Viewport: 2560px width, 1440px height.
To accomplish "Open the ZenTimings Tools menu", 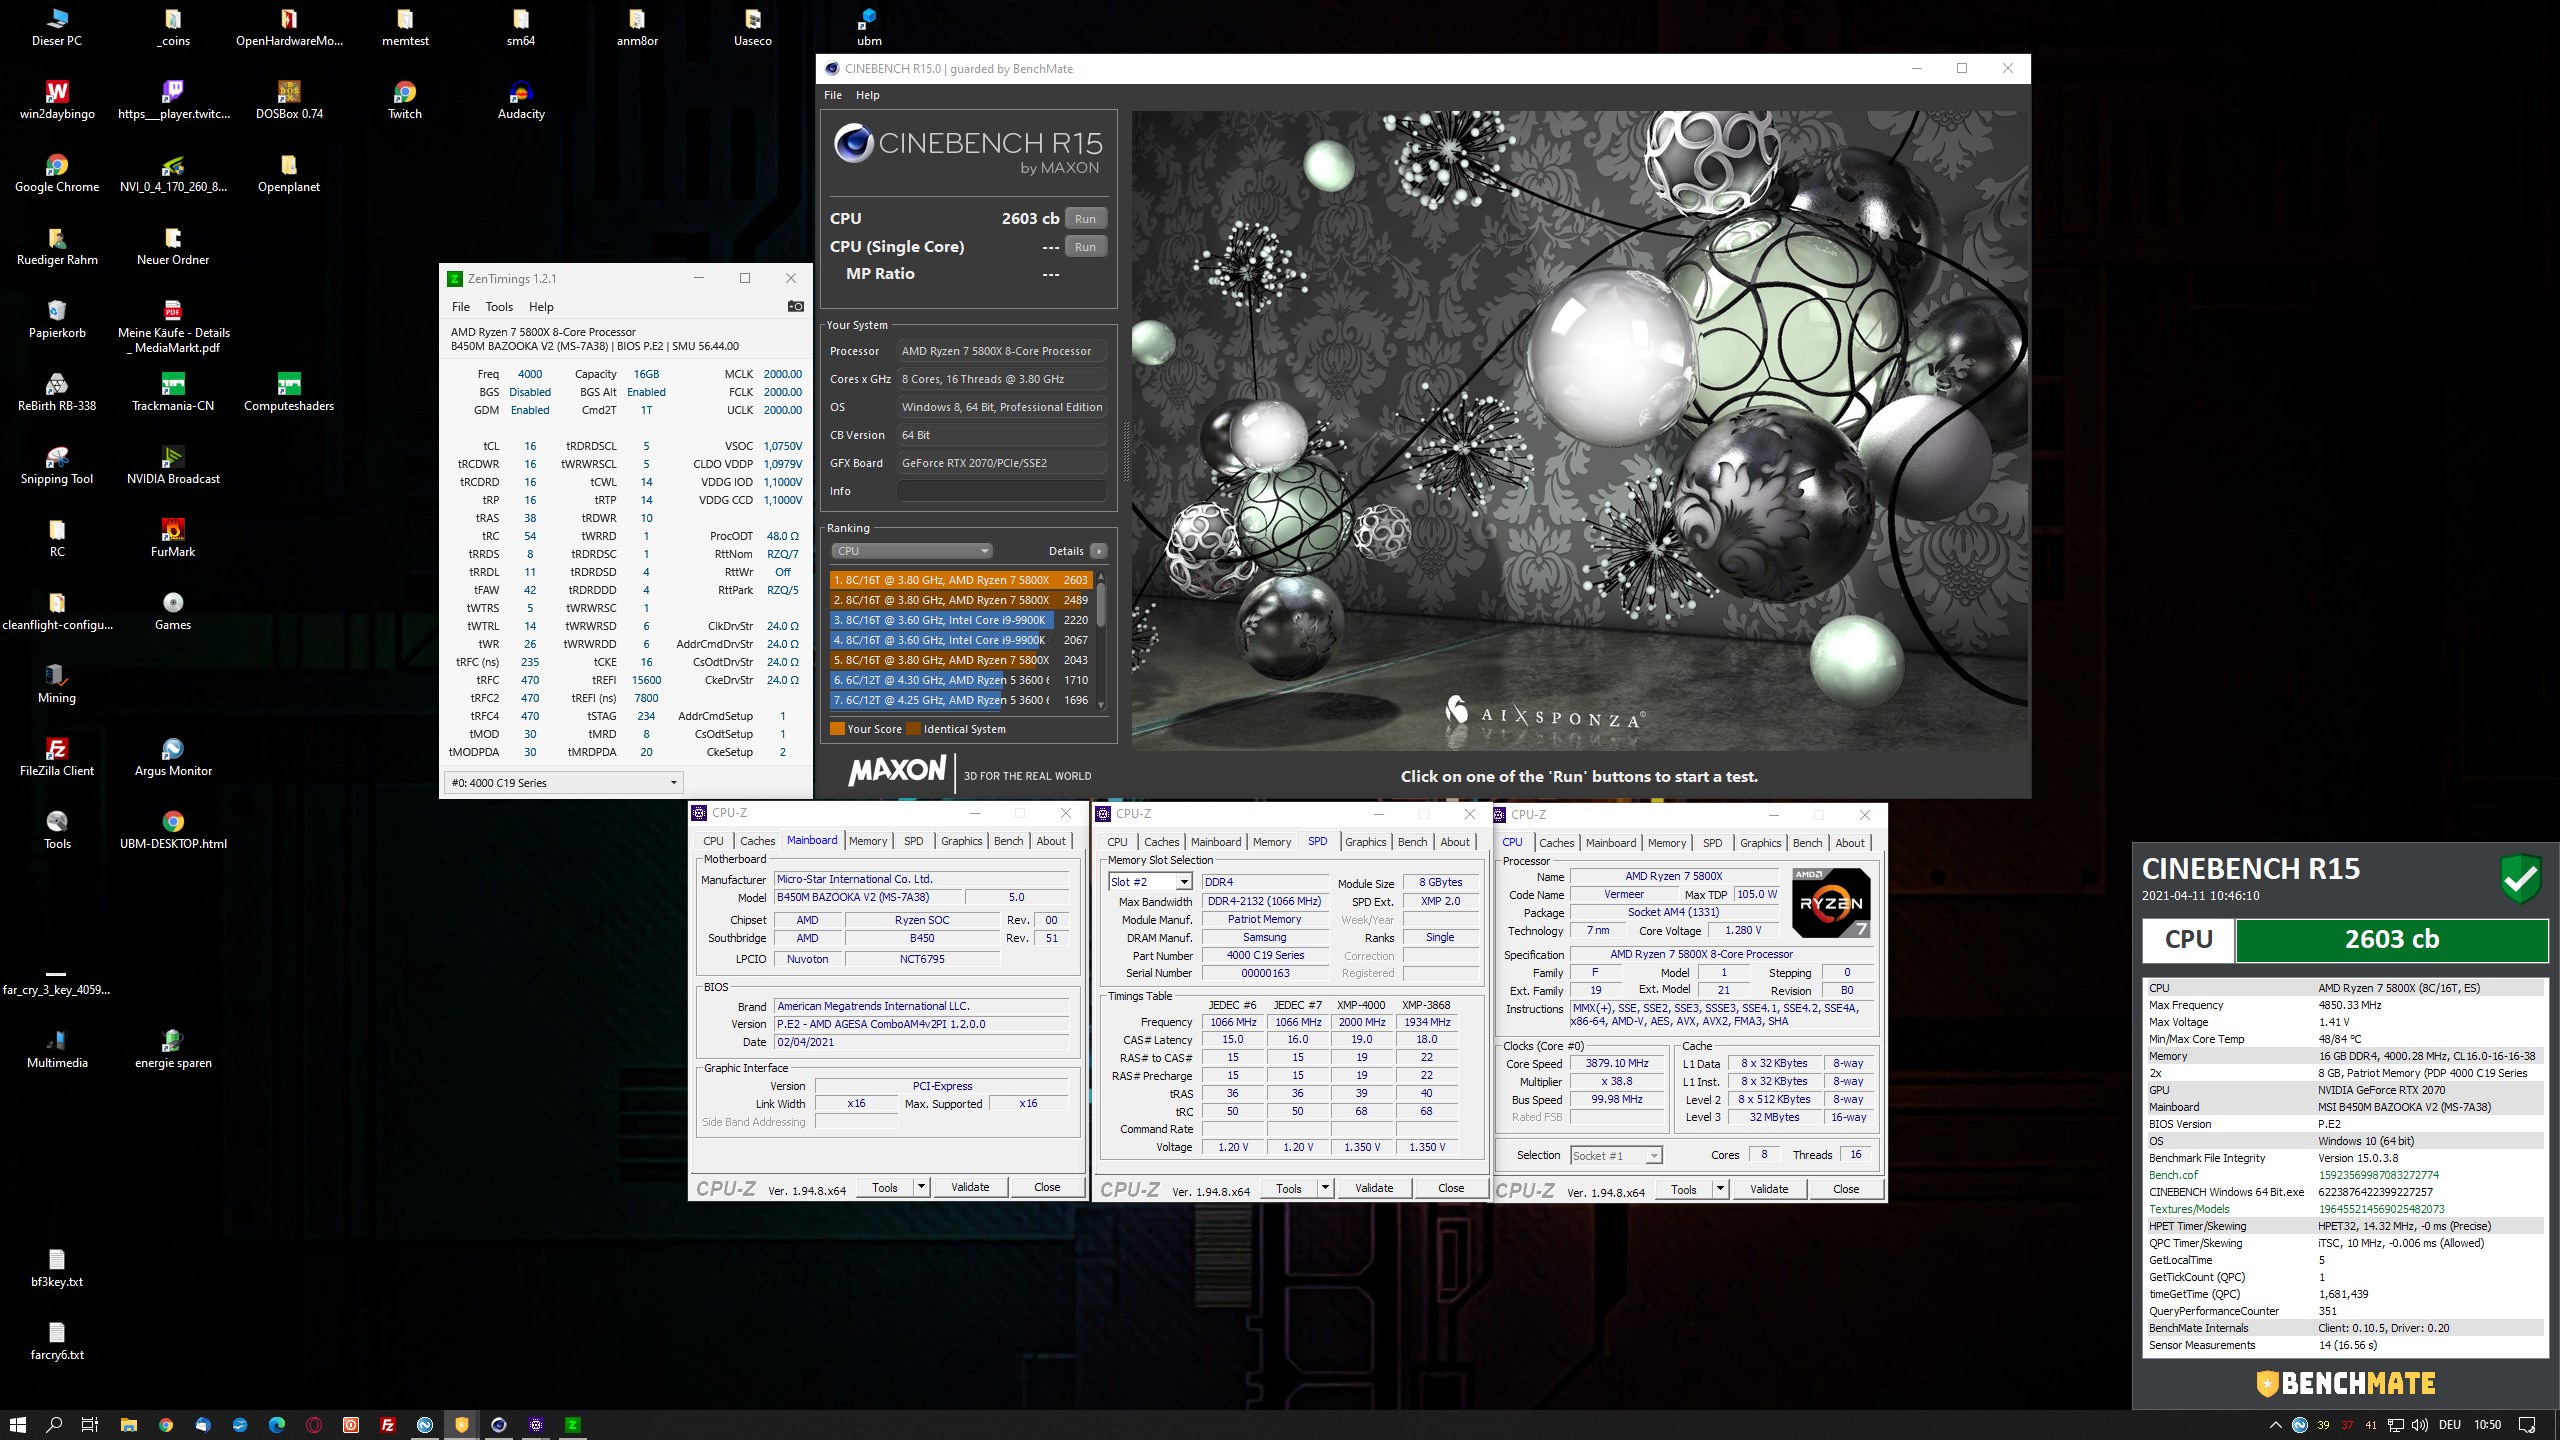I will [x=499, y=307].
